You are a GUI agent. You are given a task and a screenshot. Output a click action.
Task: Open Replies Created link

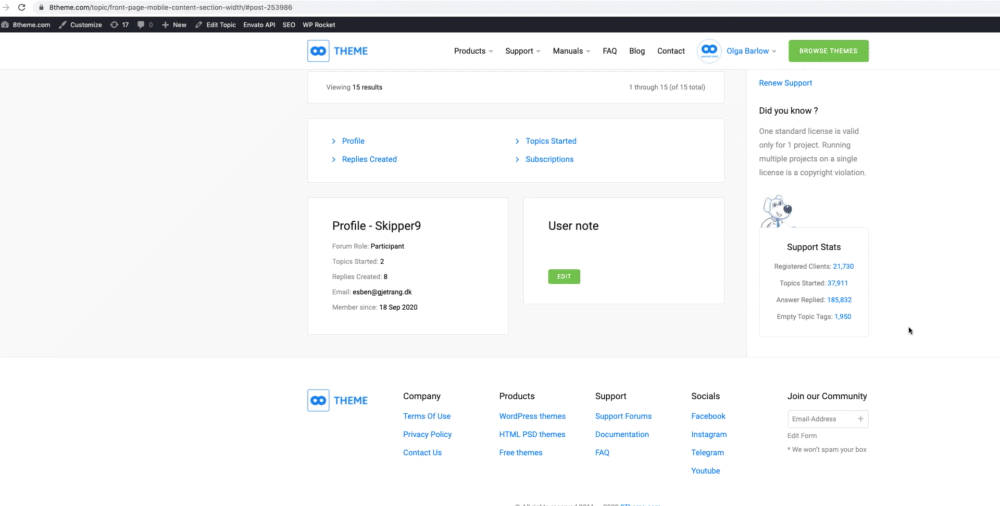point(369,160)
